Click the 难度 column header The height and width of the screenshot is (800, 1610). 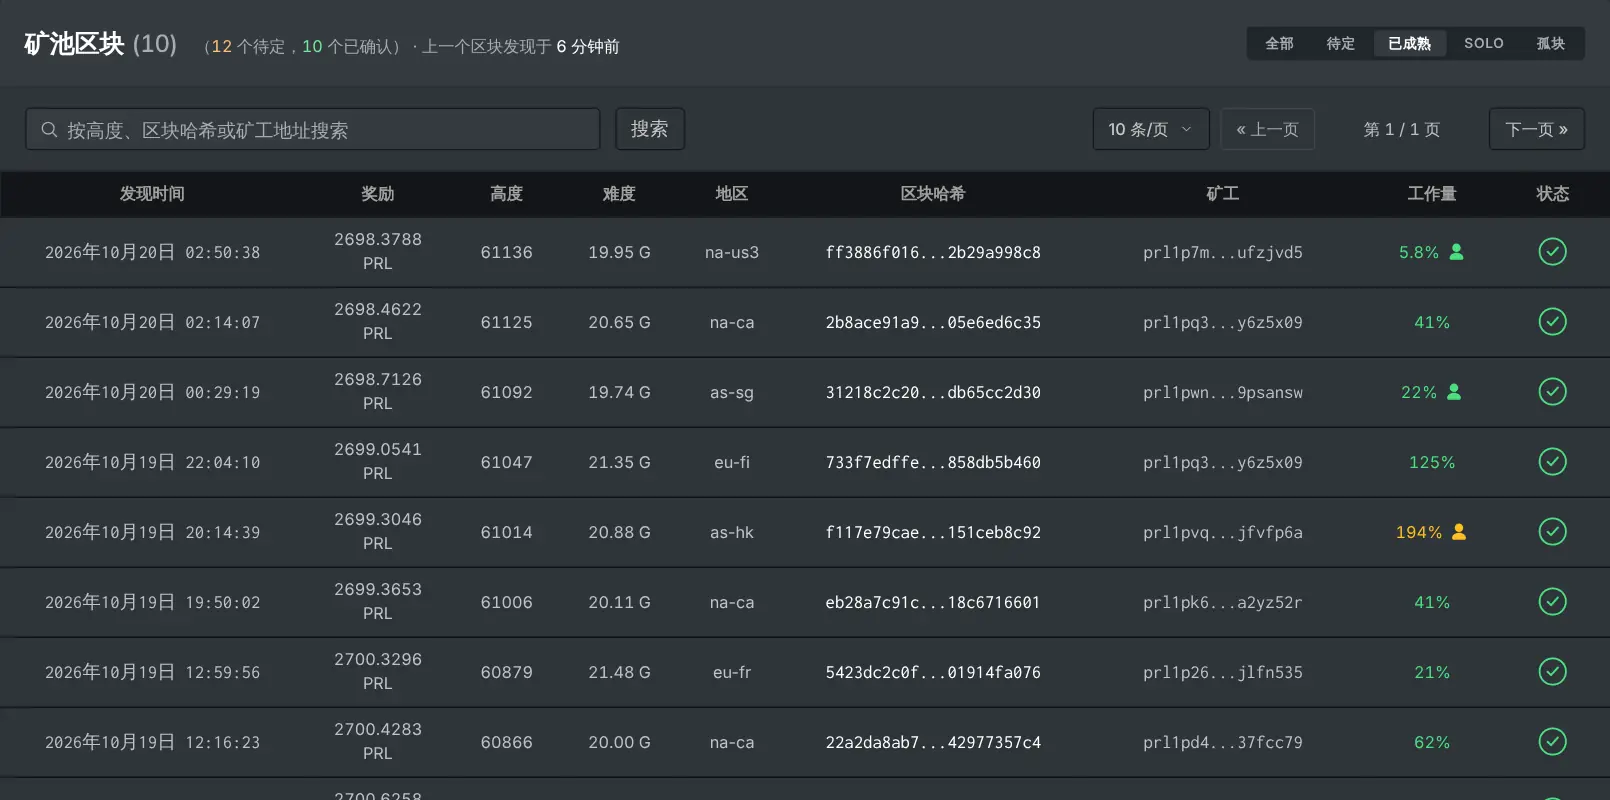[x=619, y=194]
